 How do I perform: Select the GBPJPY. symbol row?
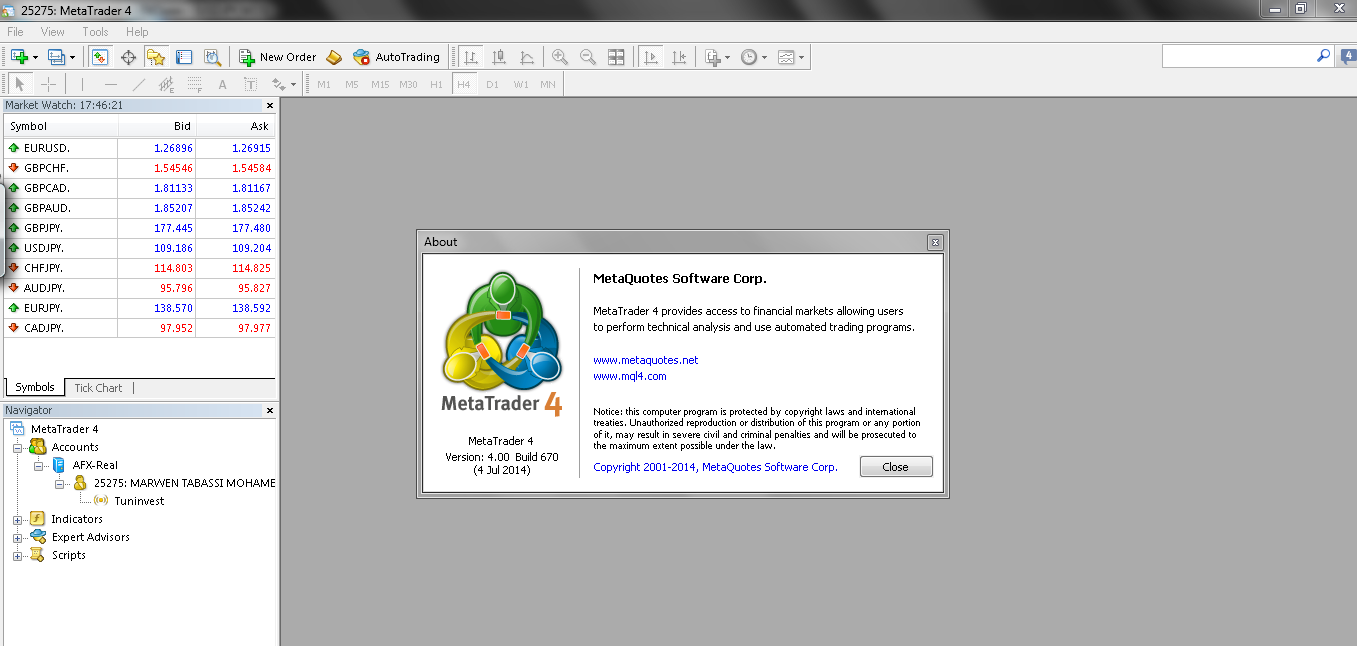coord(139,228)
